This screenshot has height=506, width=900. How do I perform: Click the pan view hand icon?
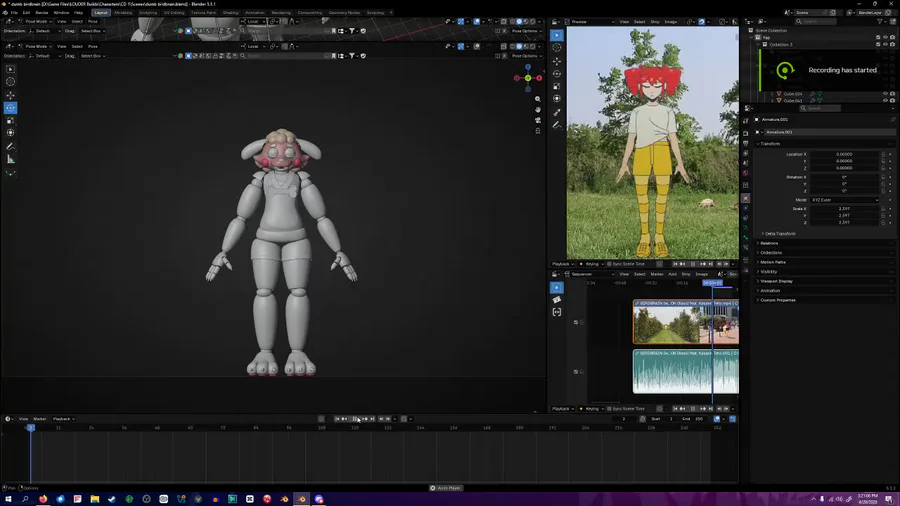coord(539,111)
